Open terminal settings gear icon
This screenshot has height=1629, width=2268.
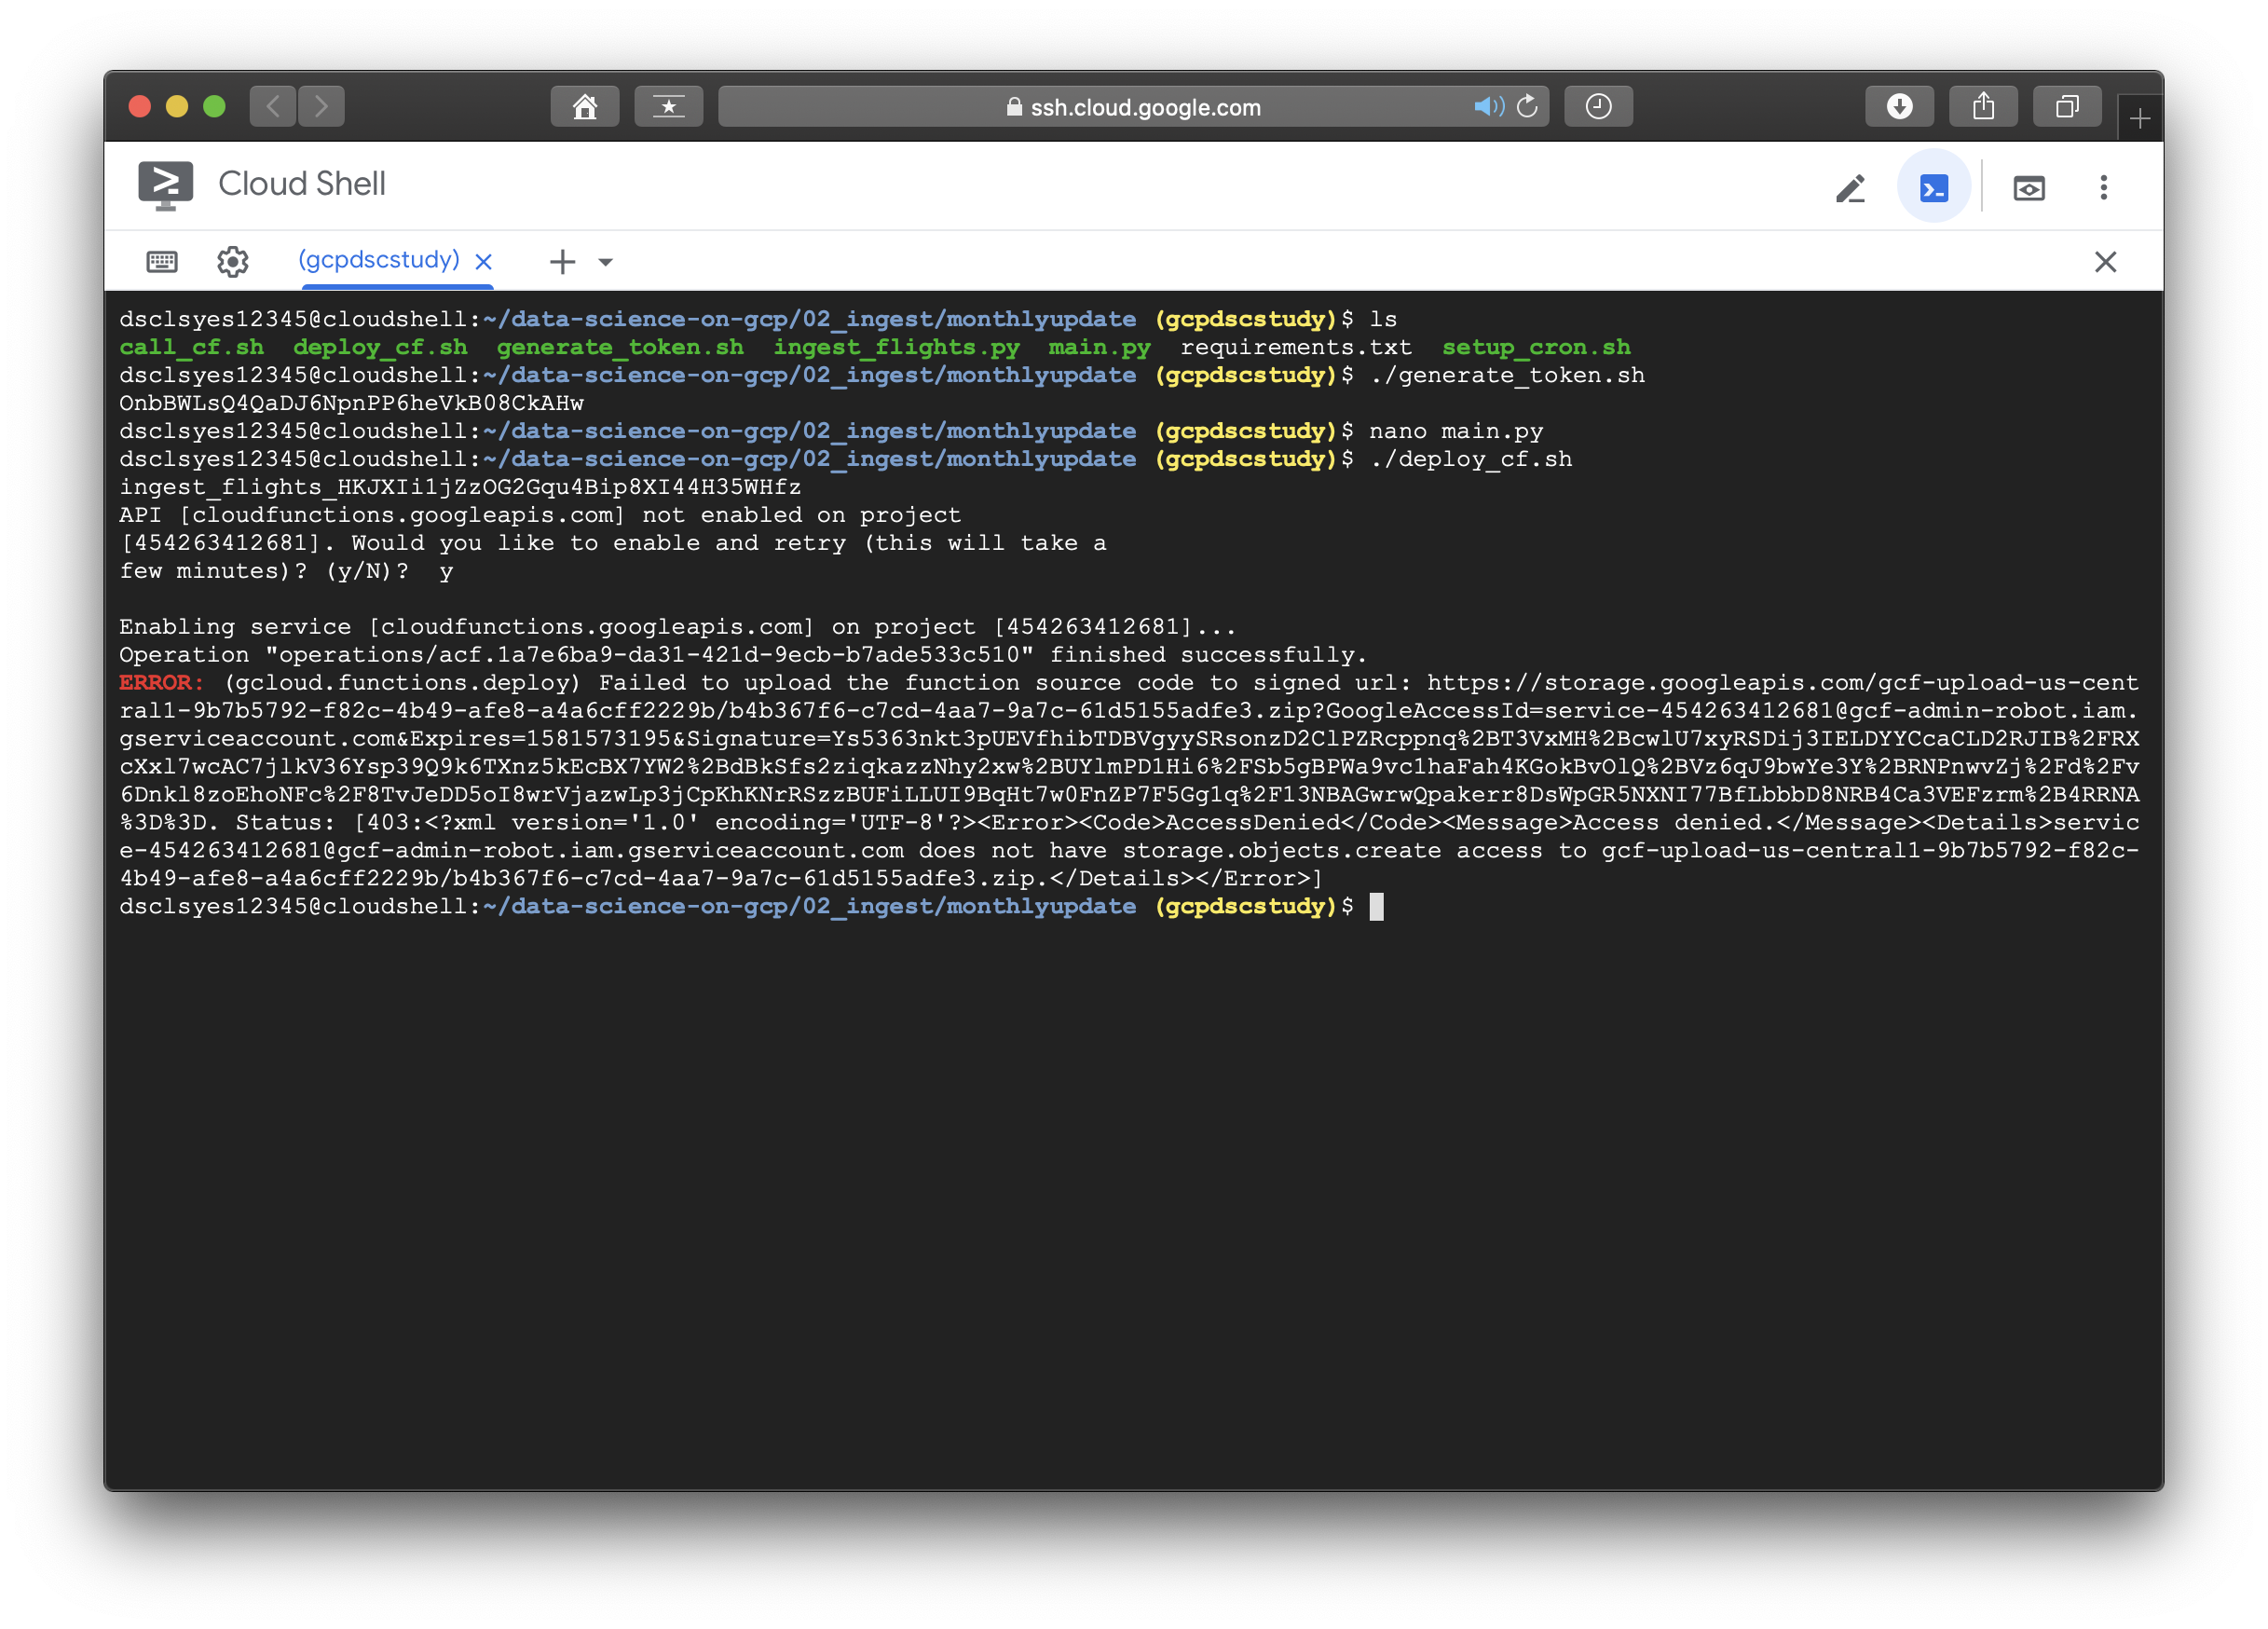click(233, 262)
